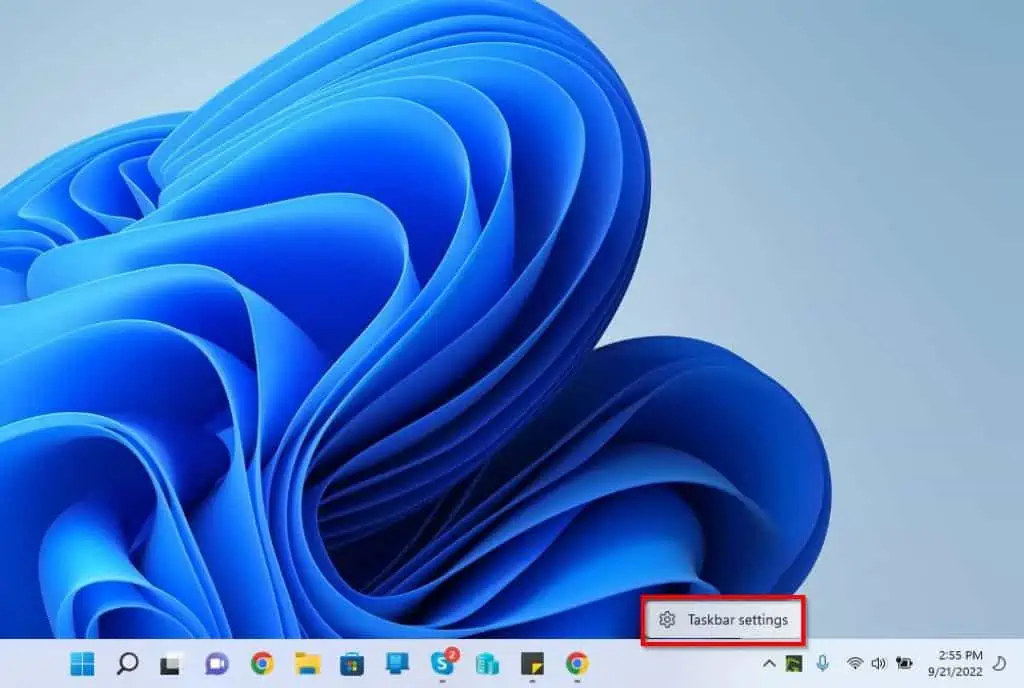Open Skype from the taskbar
This screenshot has width=1024, height=688.
445,665
